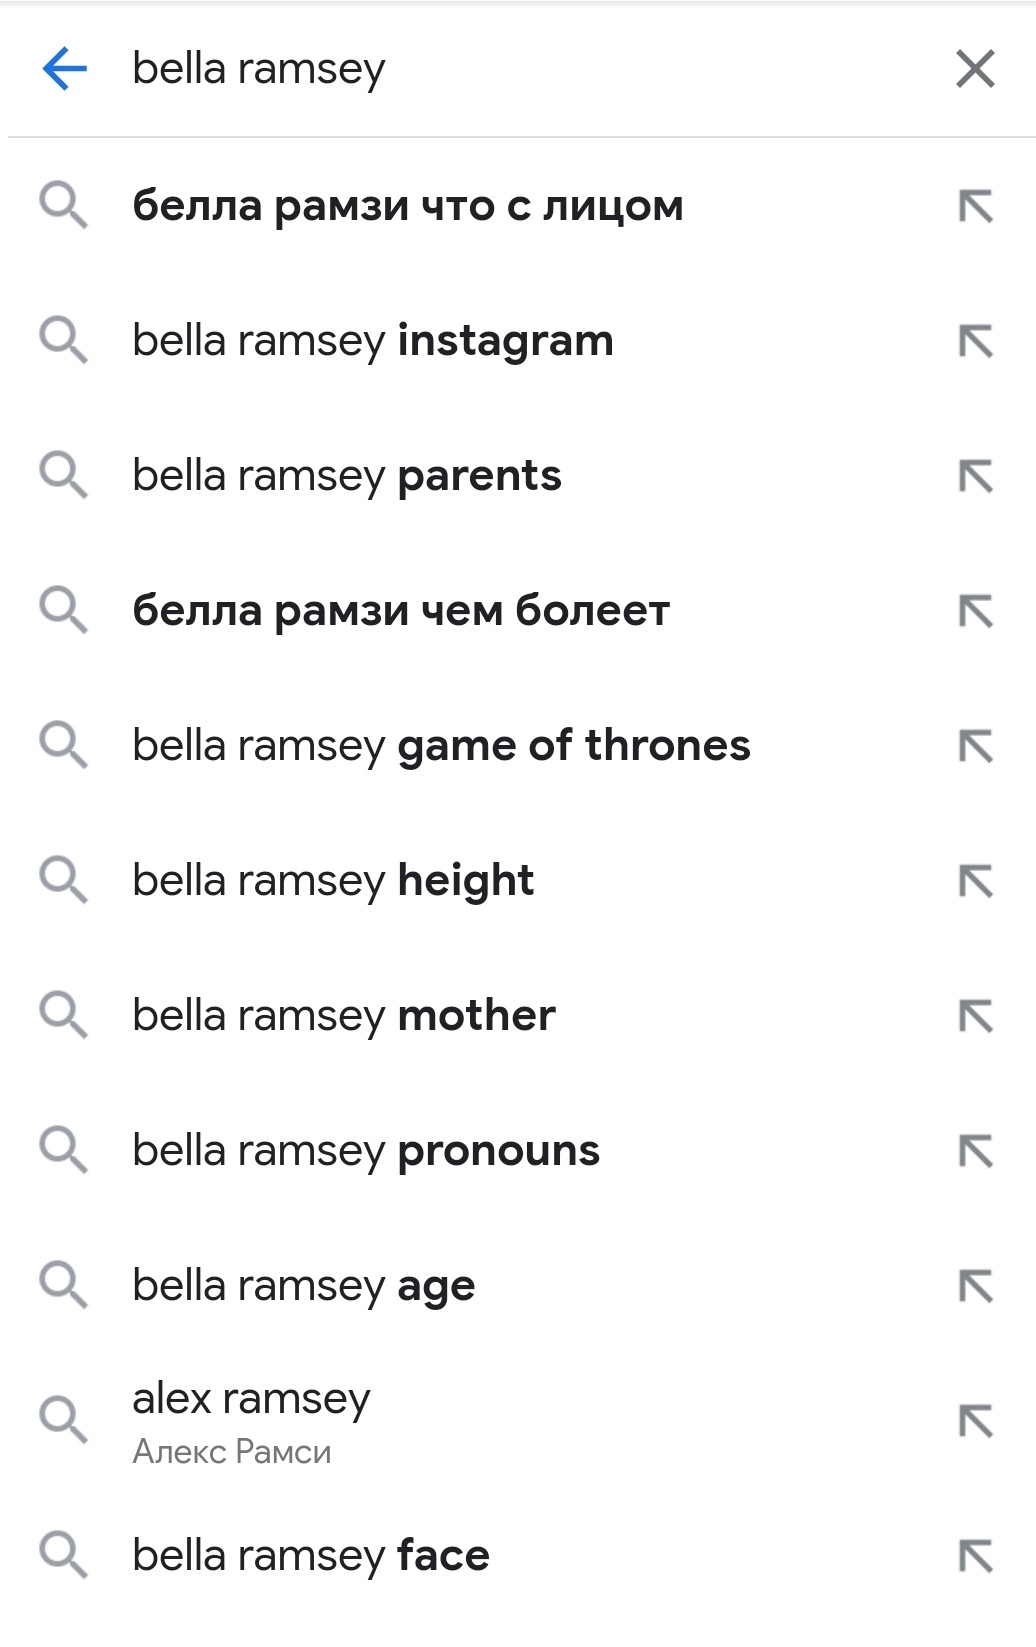Image resolution: width=1036 pixels, height=1647 pixels.
Task: Fill query arrow for белла рамзи что с лицом
Action: (975, 206)
